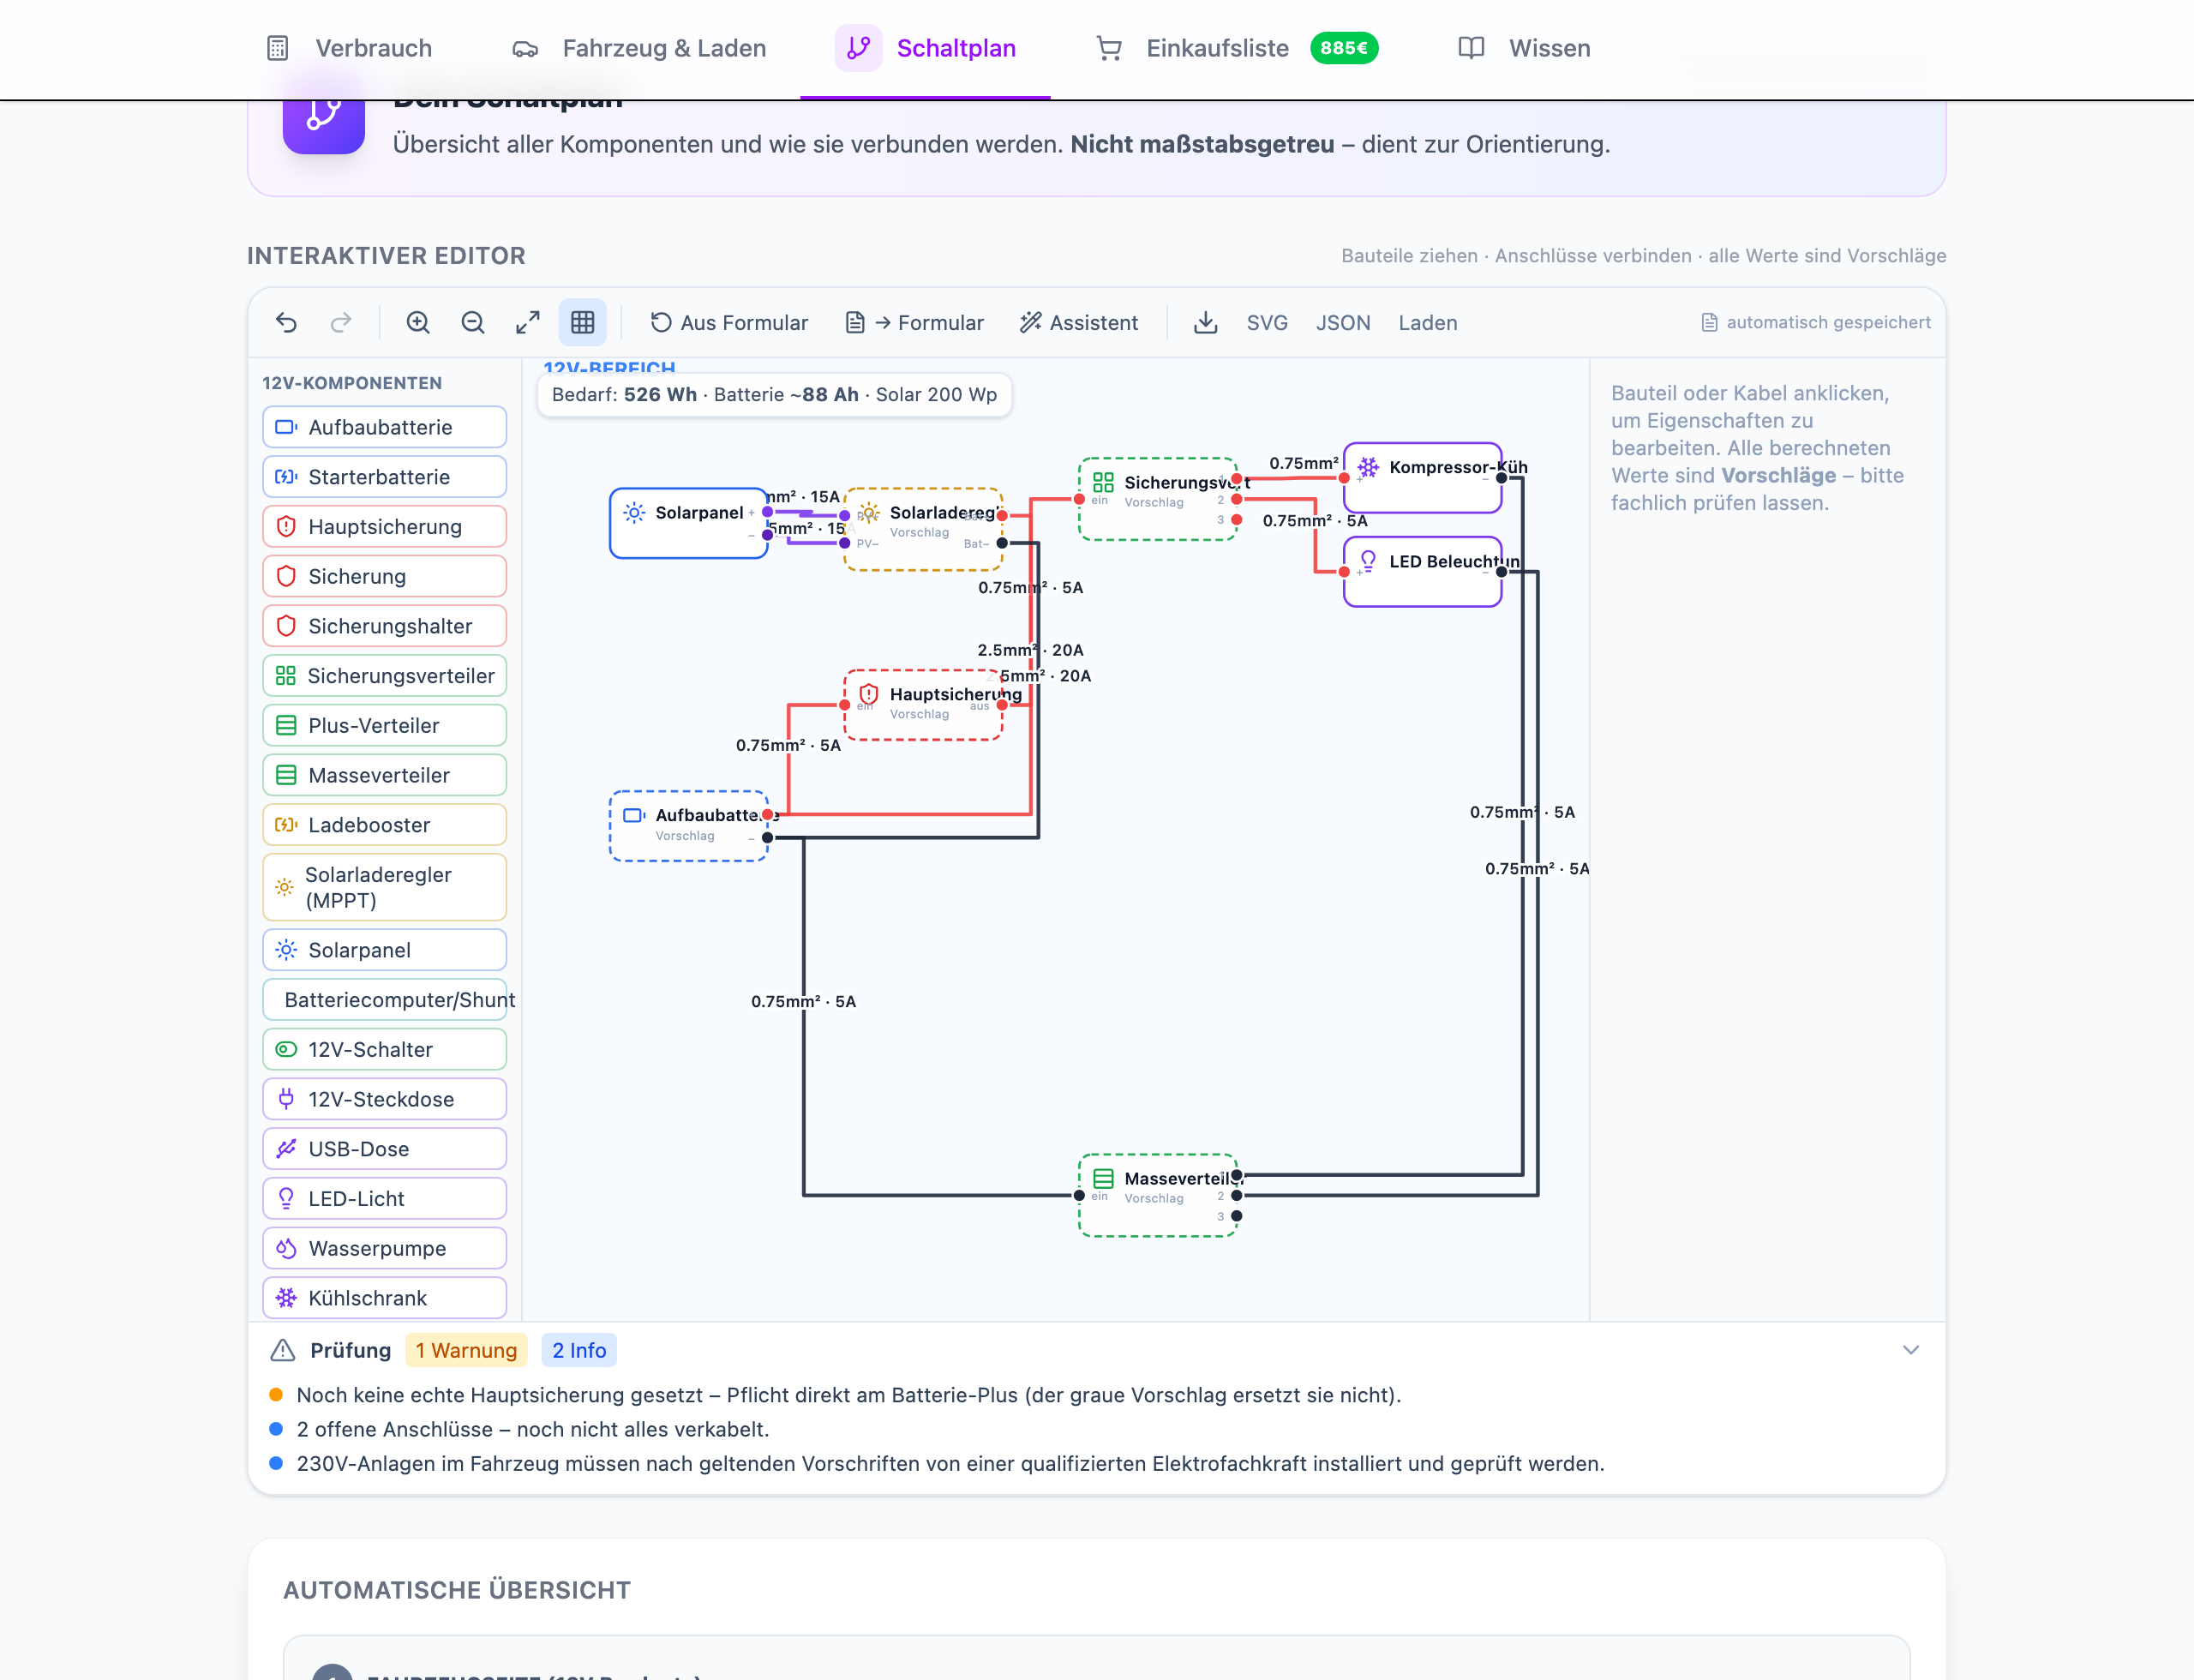Image resolution: width=2194 pixels, height=1680 pixels.
Task: Select the Kompressor-Kühlschrank node
Action: [x=1422, y=478]
